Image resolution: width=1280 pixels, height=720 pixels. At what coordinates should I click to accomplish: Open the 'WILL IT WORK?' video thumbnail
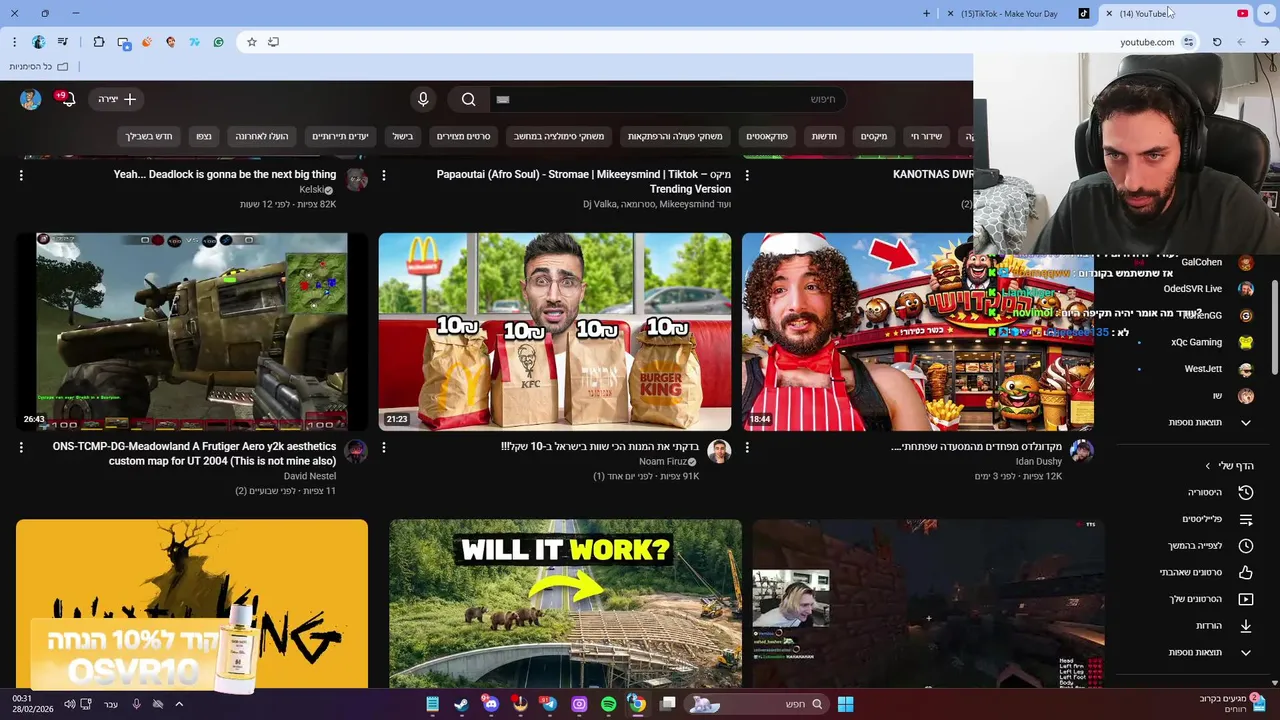coord(565,604)
